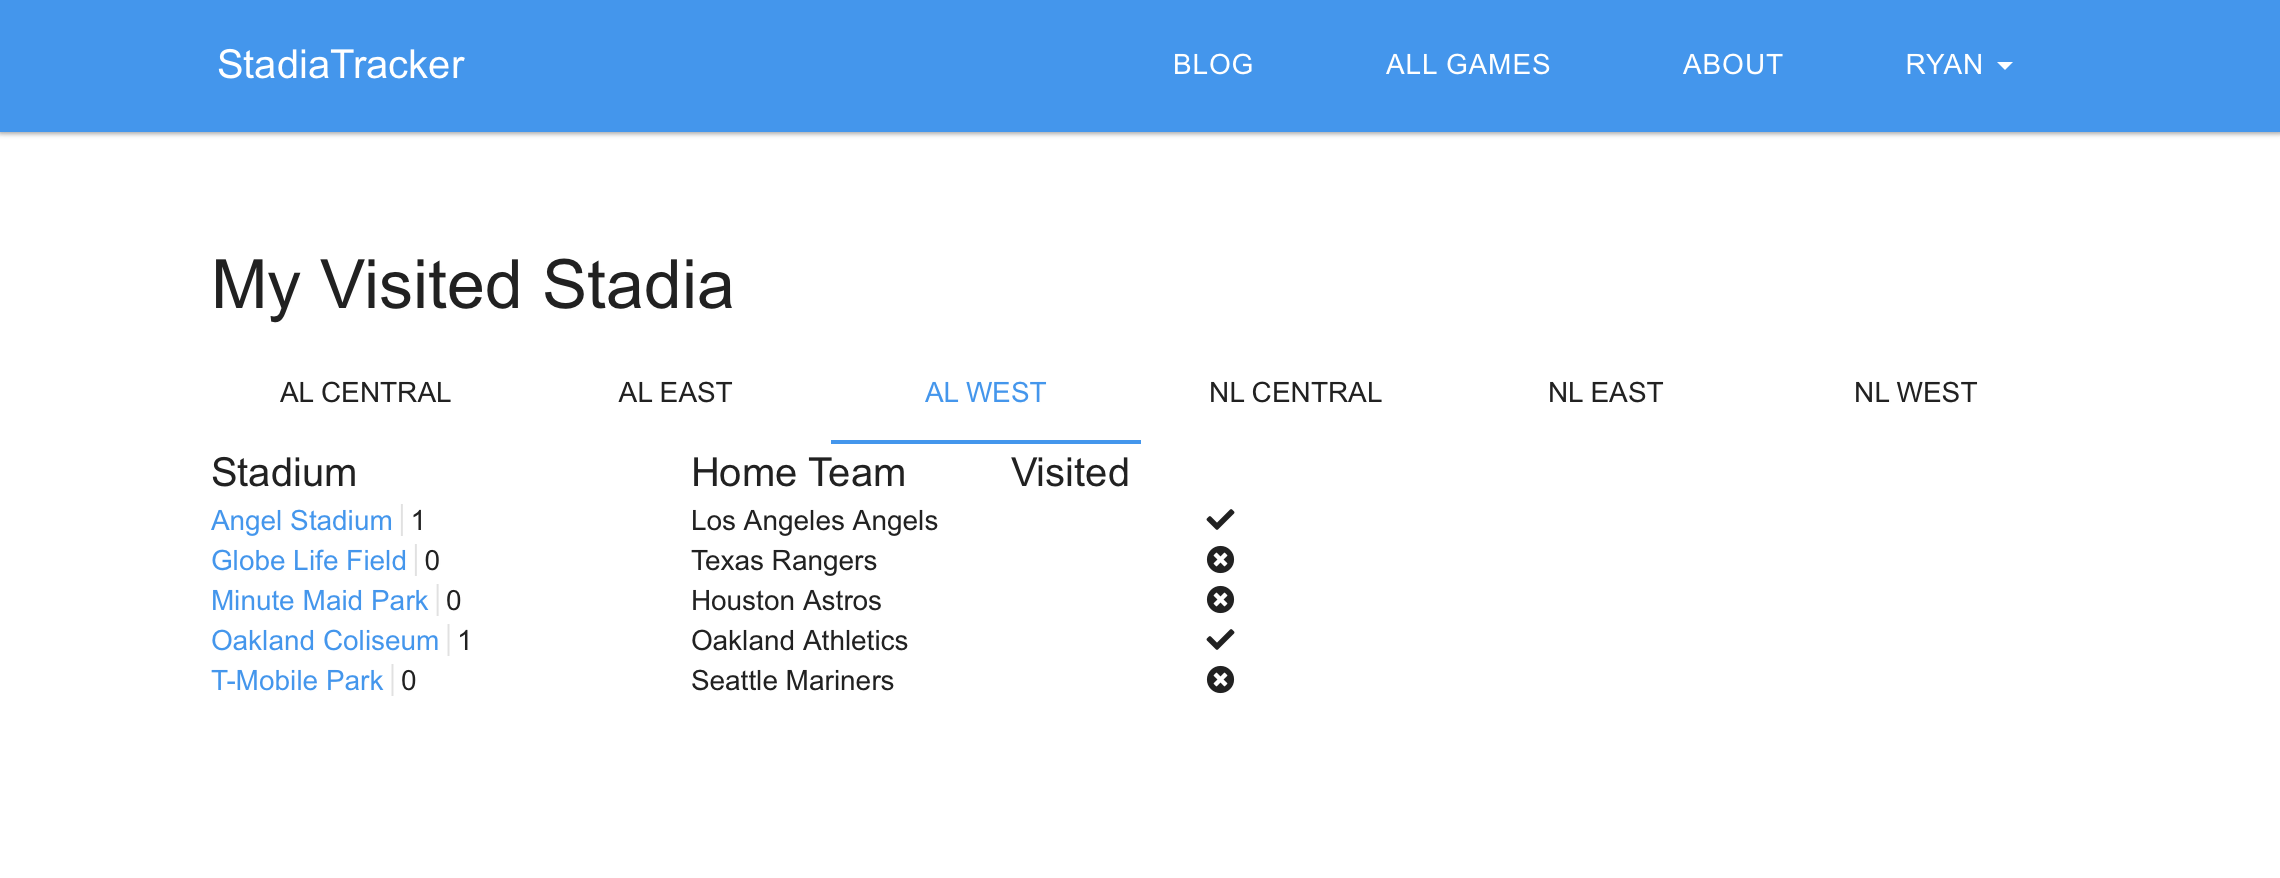Open the Angel Stadium details
The image size is (2280, 878).
pos(301,520)
